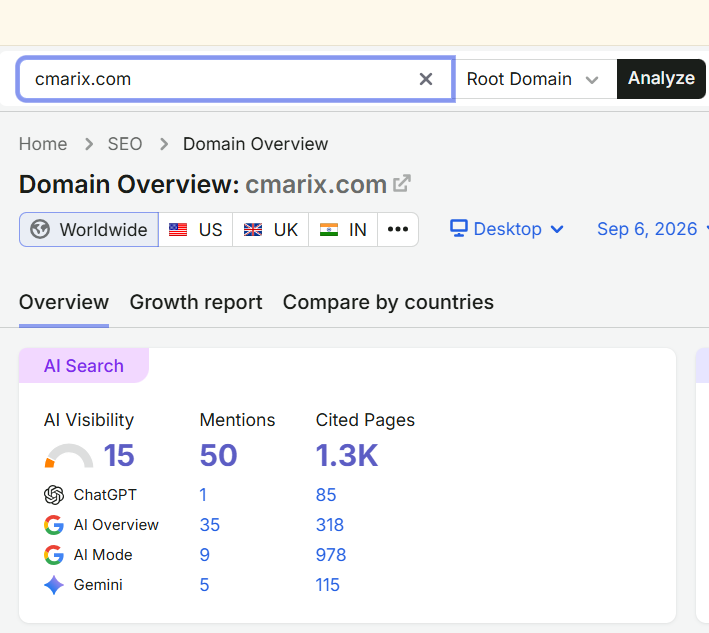Viewport: 709px width, 633px height.
Task: Open AI Overview cited pages 318
Action: pos(330,525)
